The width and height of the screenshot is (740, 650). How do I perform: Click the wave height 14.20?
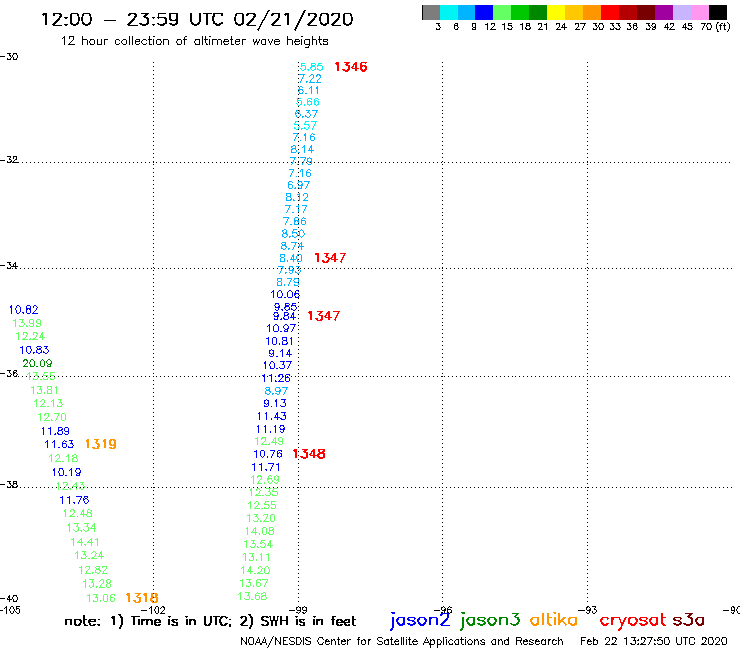click(255, 570)
